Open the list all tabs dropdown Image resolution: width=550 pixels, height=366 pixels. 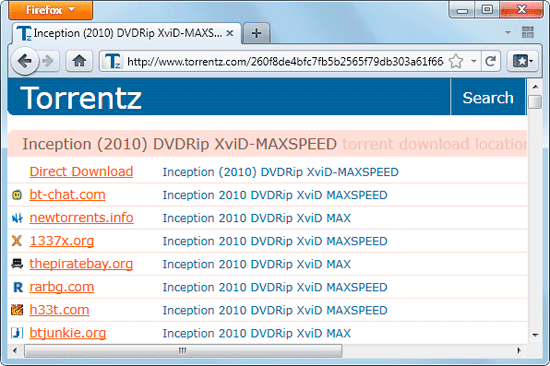(508, 33)
